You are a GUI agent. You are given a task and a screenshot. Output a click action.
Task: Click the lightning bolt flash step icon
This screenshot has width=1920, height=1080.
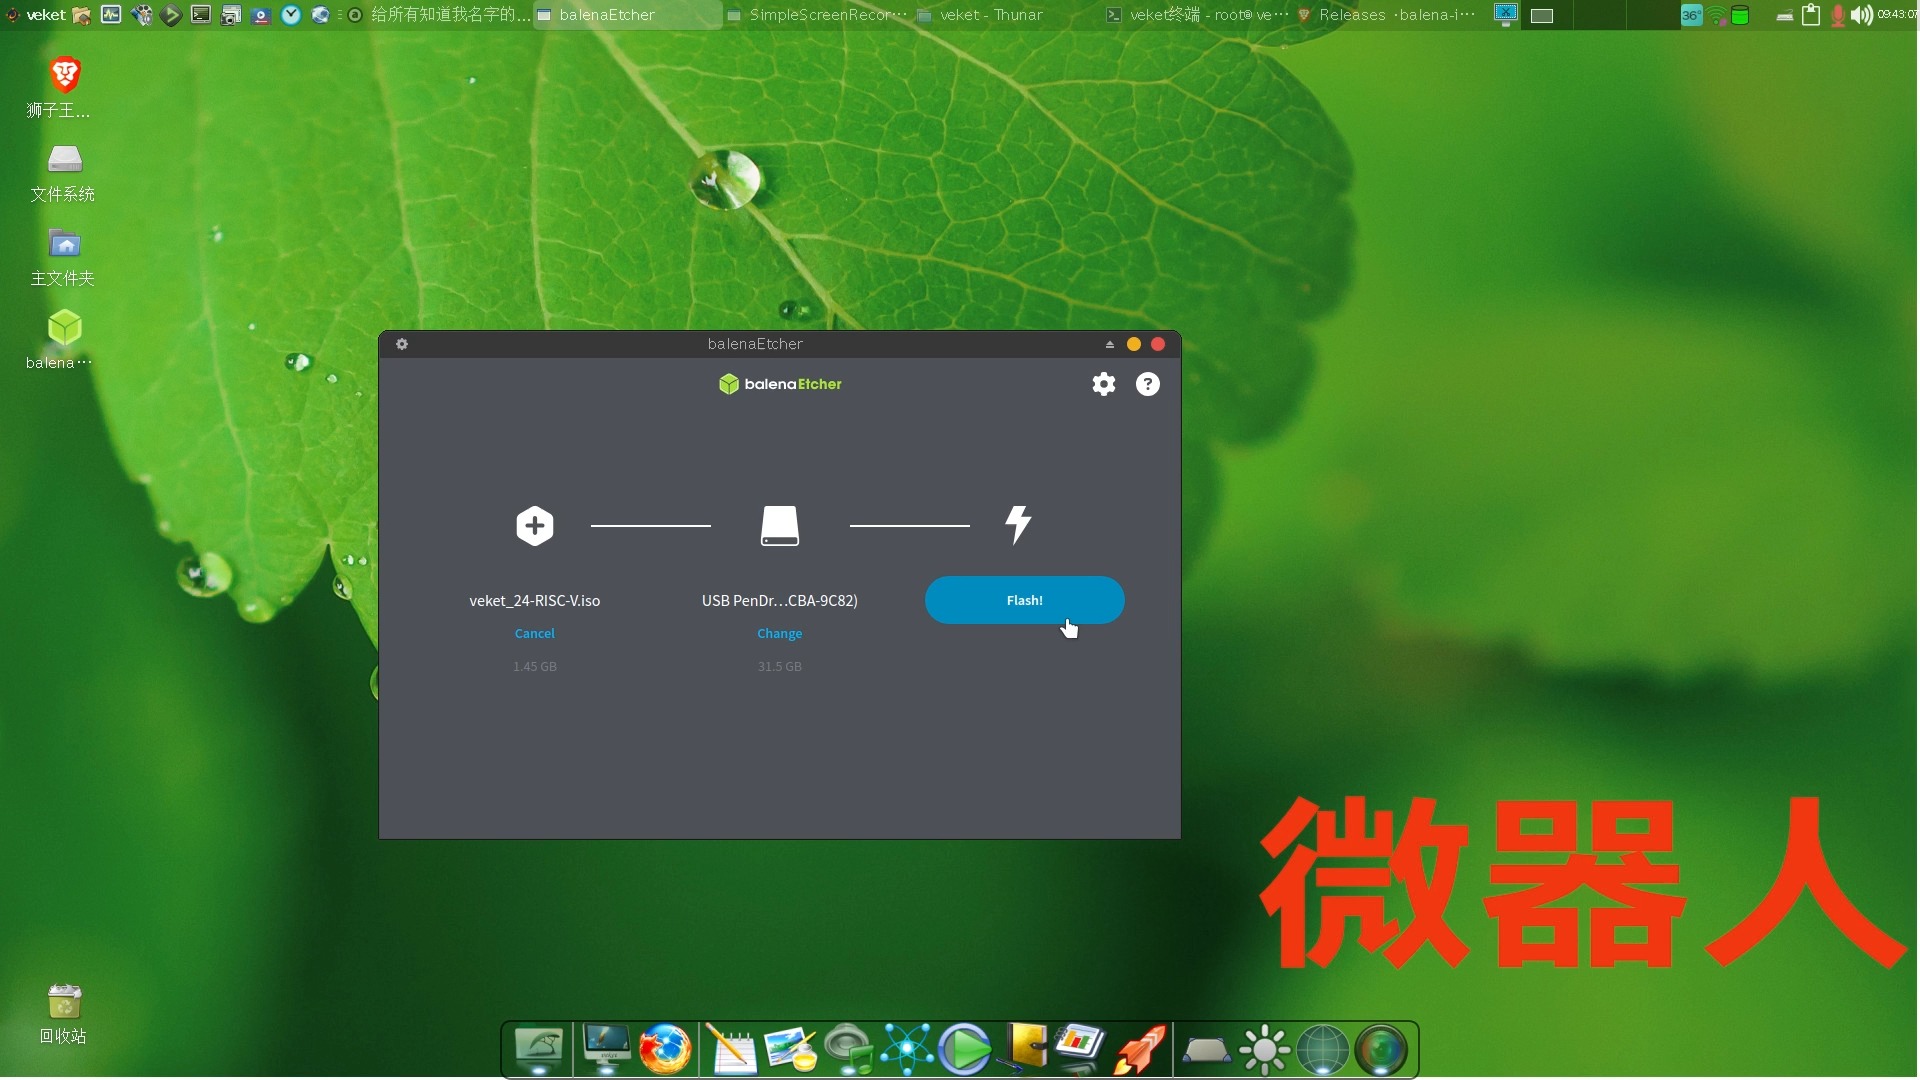coord(1018,524)
